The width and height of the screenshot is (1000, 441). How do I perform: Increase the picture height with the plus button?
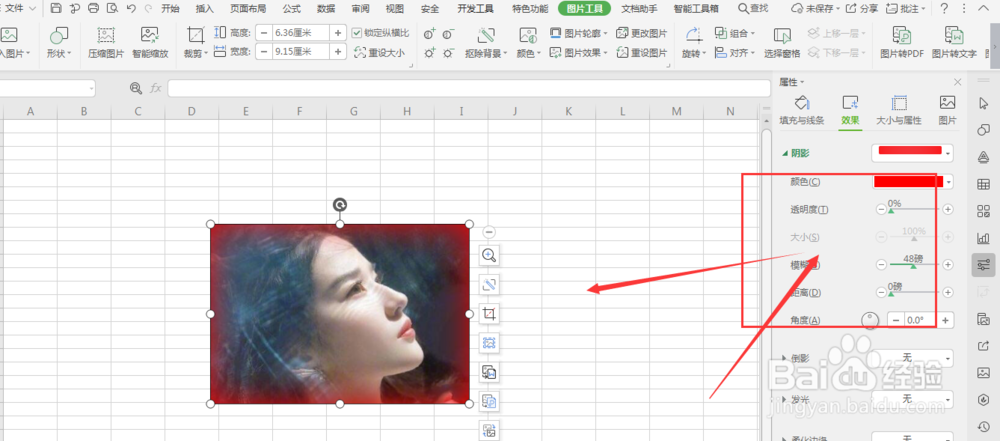(339, 33)
